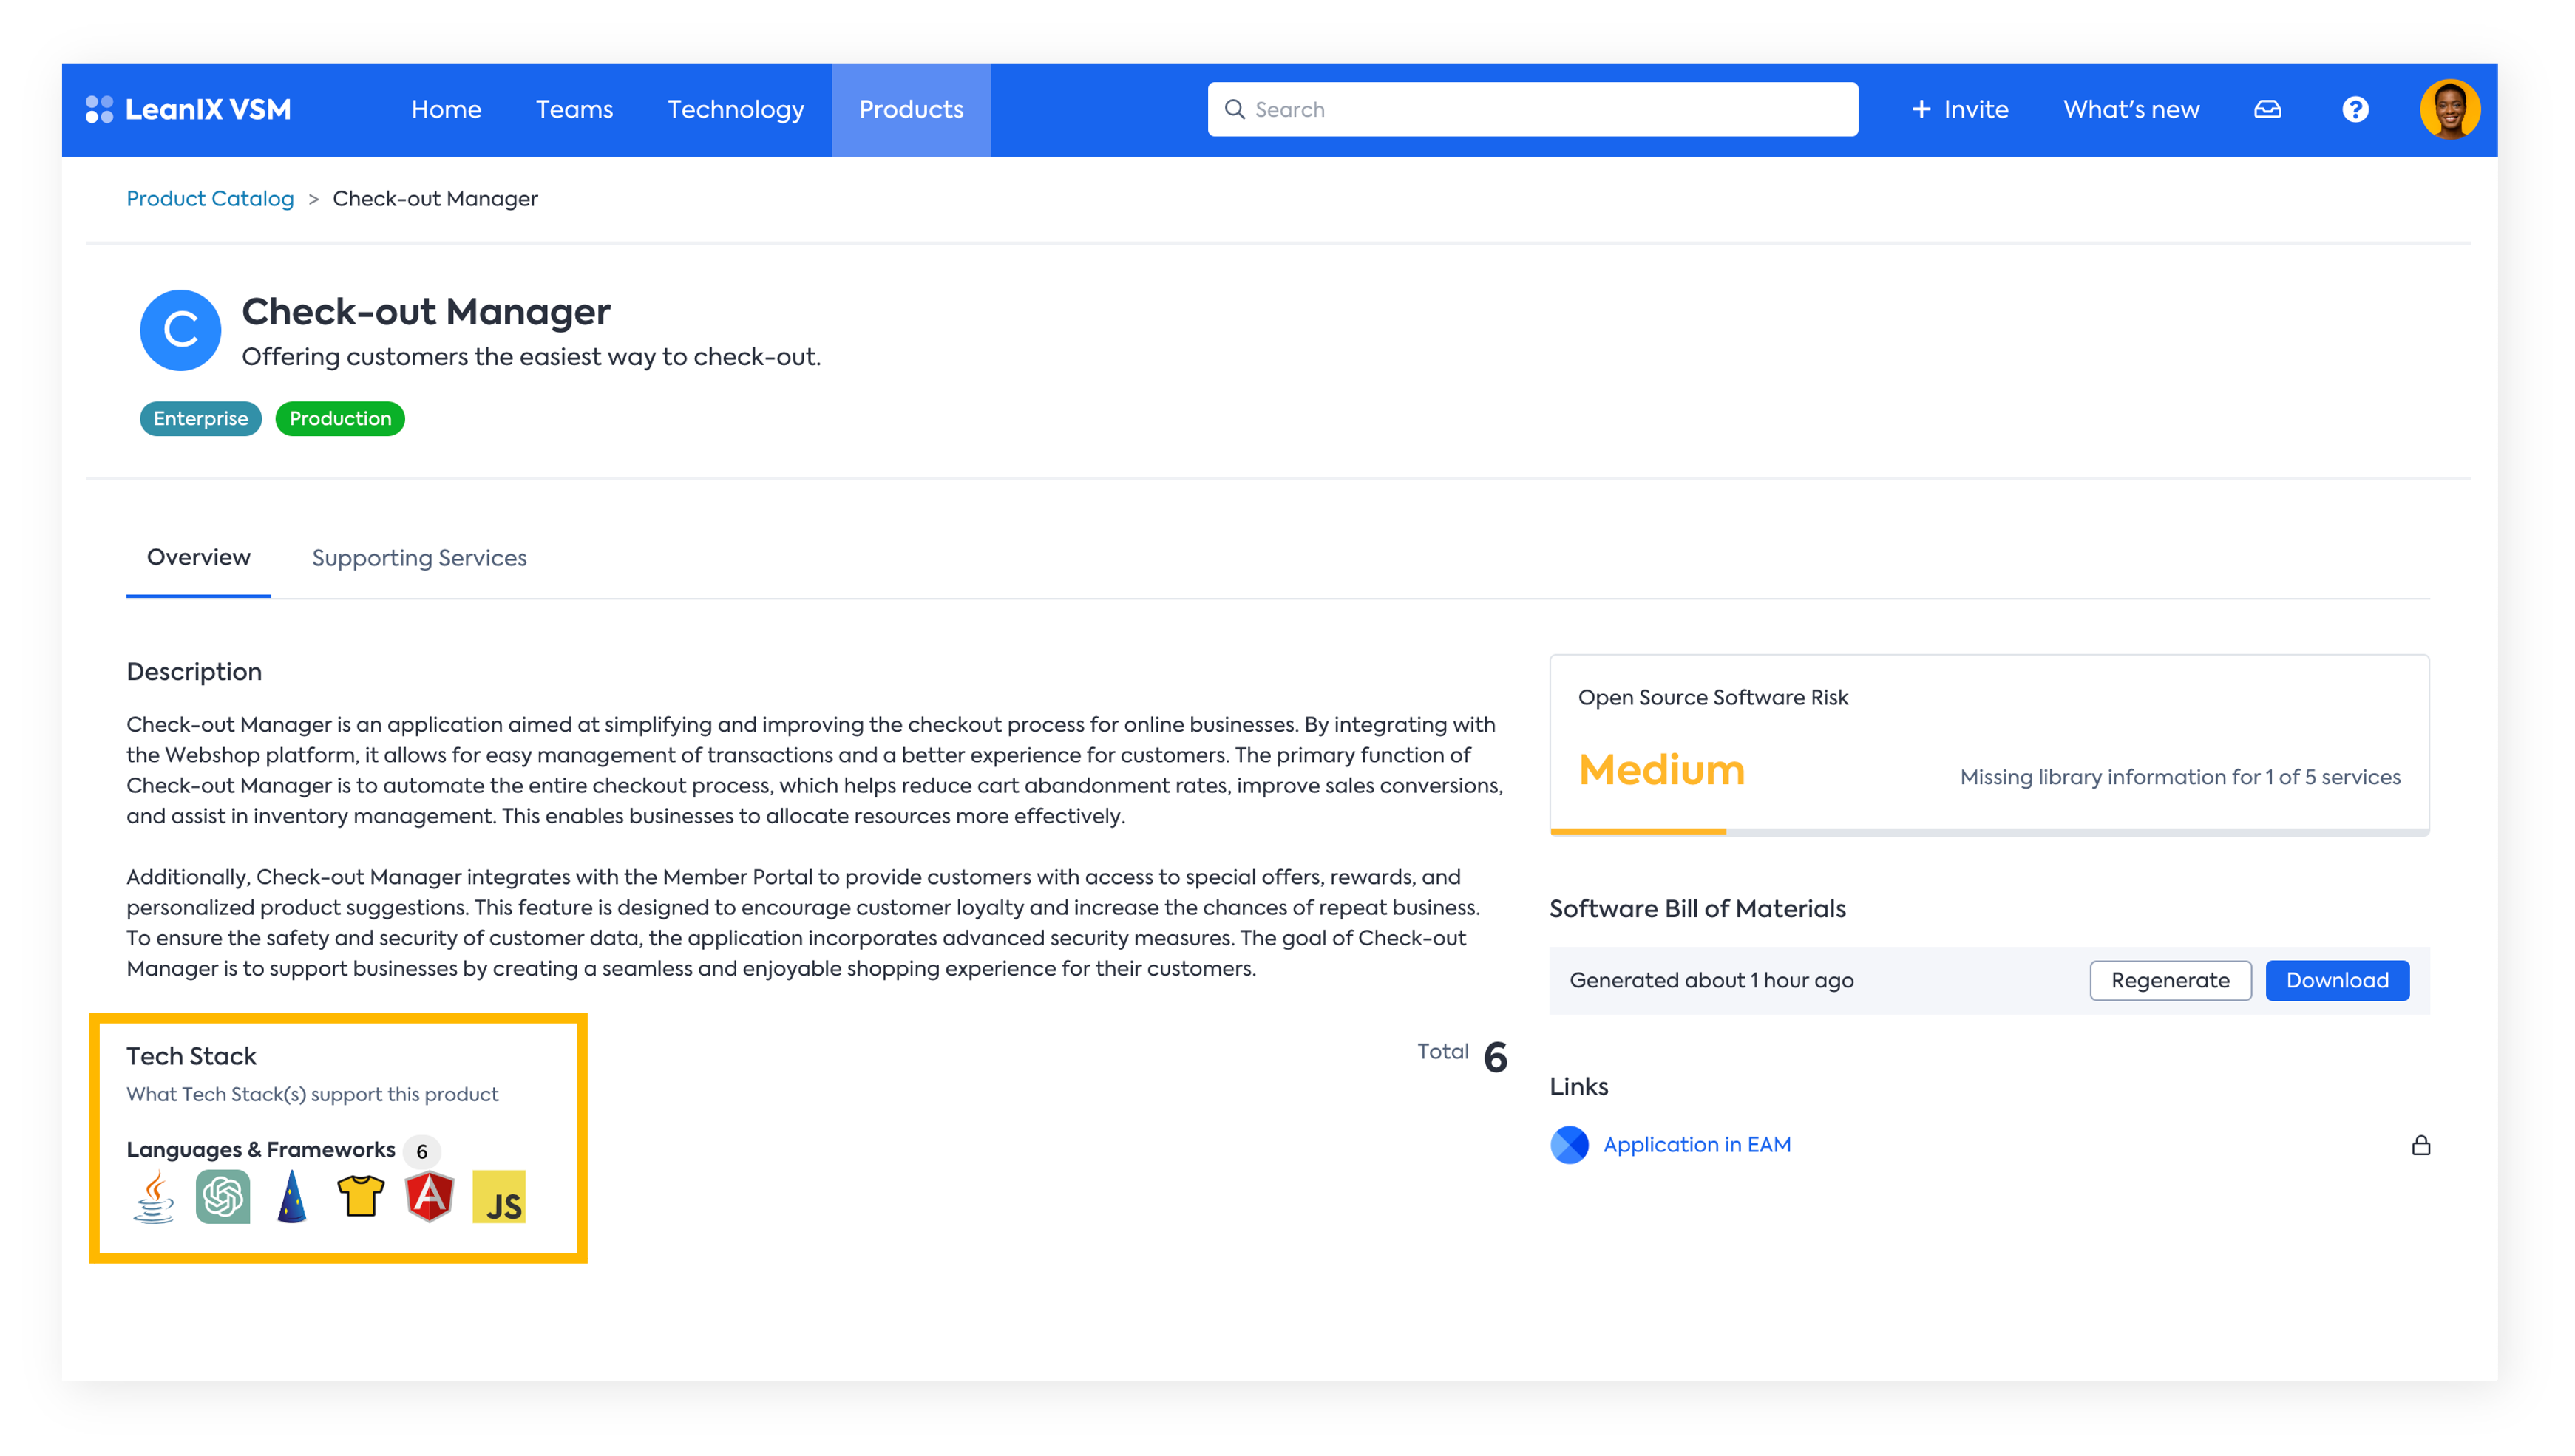This screenshot has height=1456, width=2575.
Task: Click the Languages & Frameworks count badge
Action: (x=422, y=1151)
